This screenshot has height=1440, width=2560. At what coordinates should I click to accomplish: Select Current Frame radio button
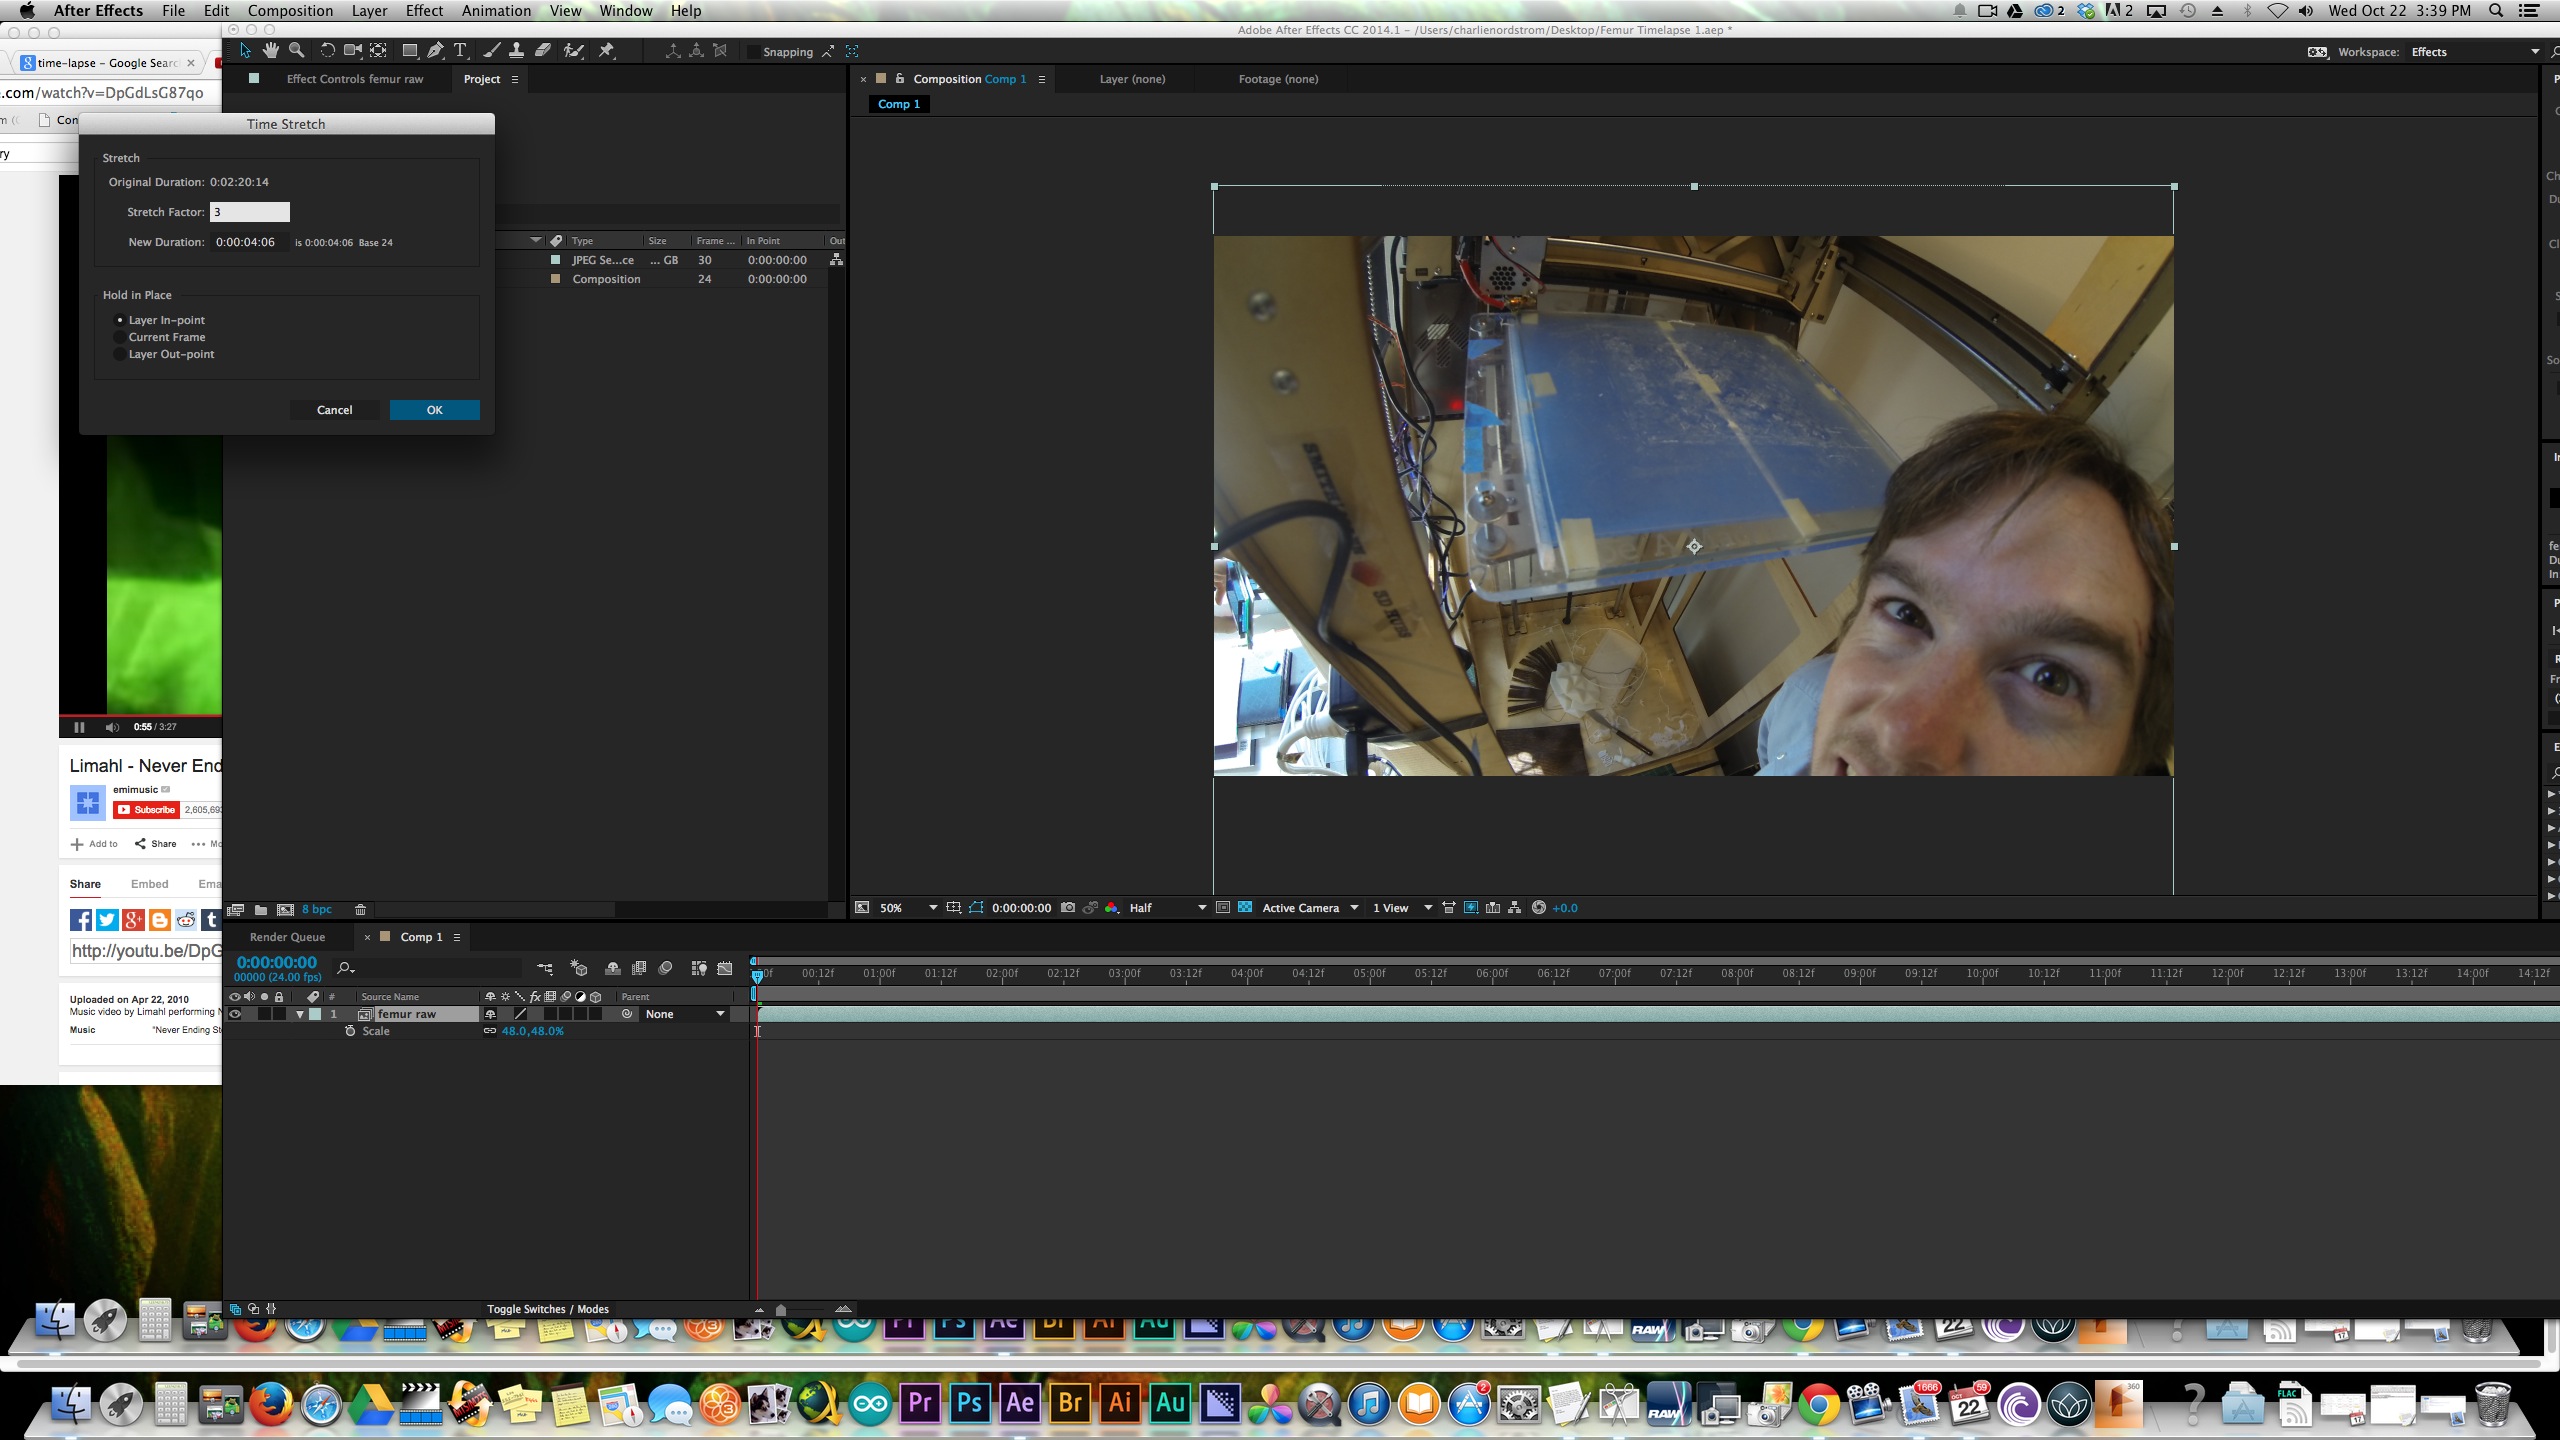pos(120,337)
